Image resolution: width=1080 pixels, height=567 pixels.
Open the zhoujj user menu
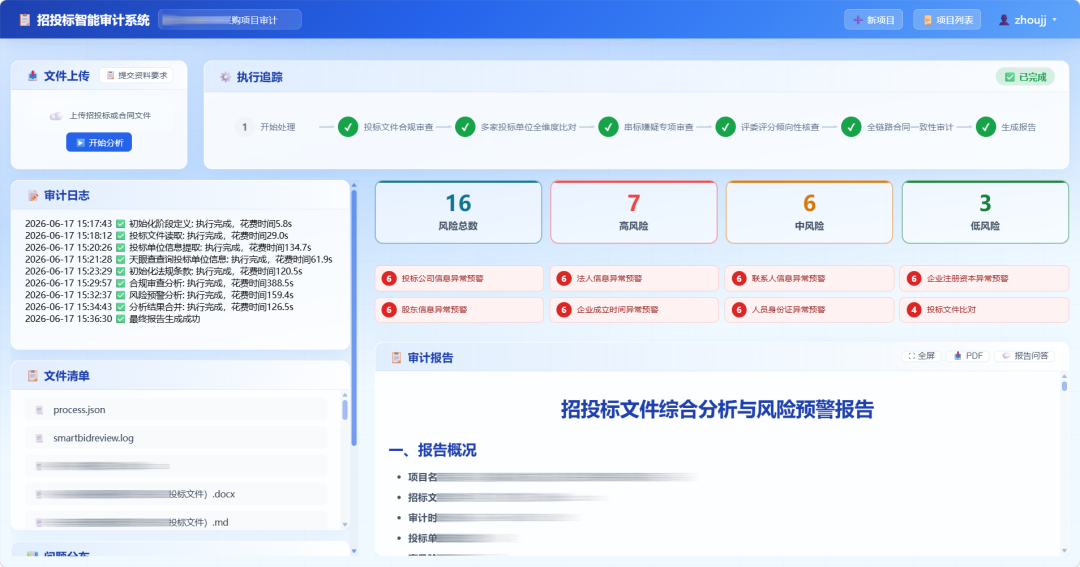click(1028, 20)
